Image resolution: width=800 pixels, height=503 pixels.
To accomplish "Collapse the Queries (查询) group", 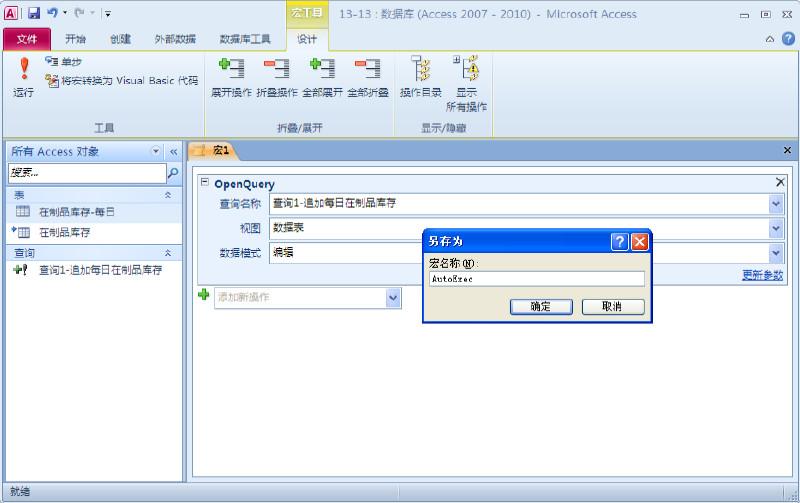I will click(168, 253).
